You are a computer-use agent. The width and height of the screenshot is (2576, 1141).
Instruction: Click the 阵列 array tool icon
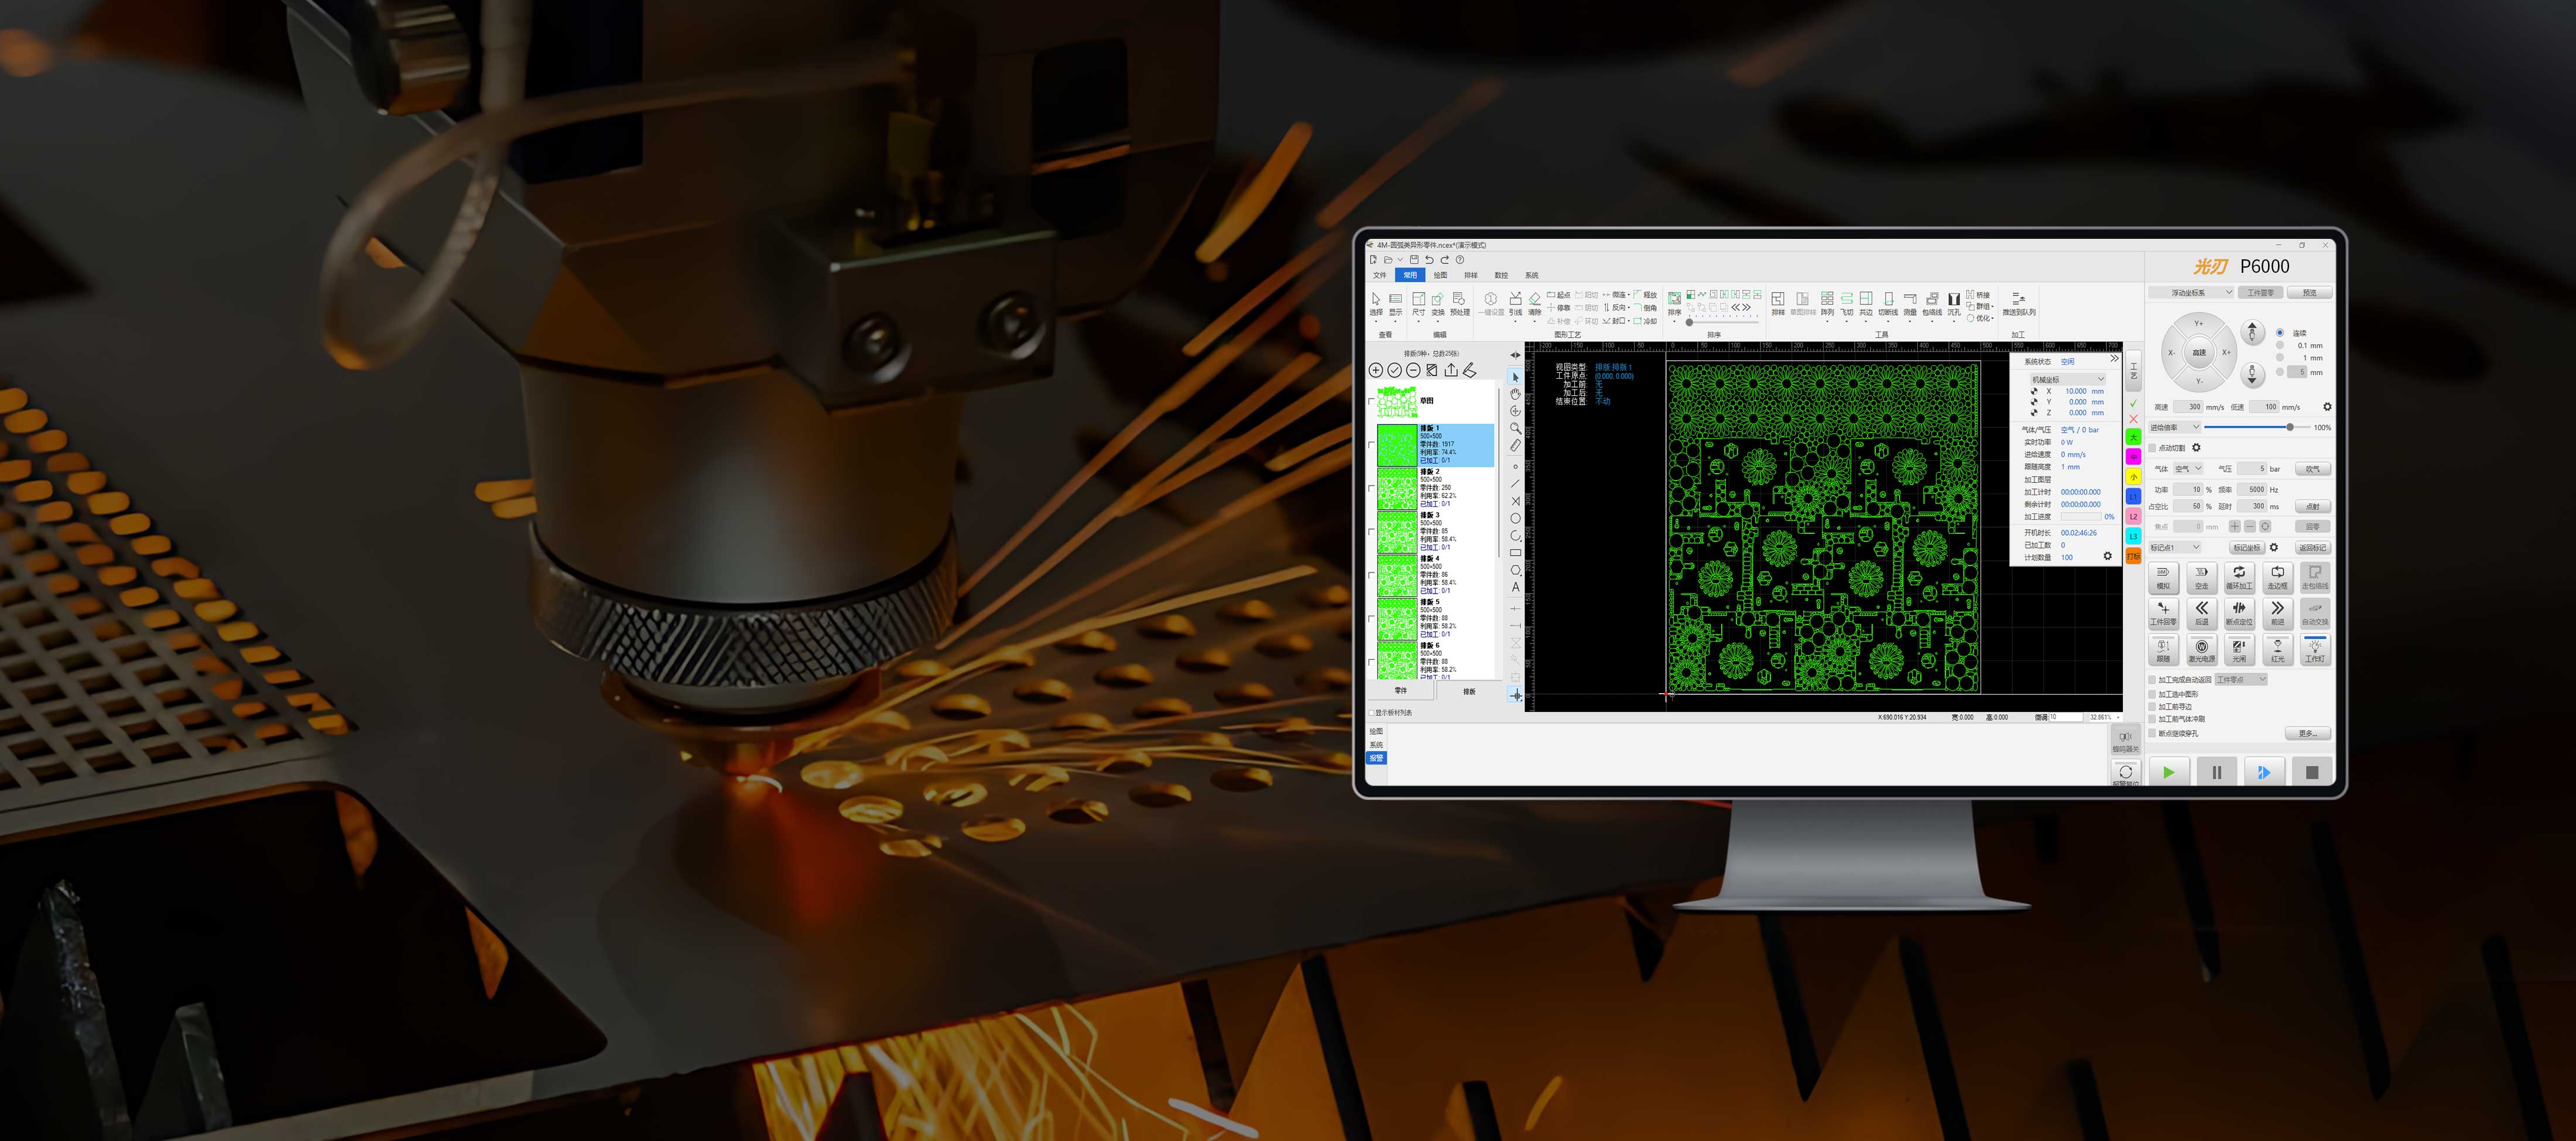point(1827,300)
